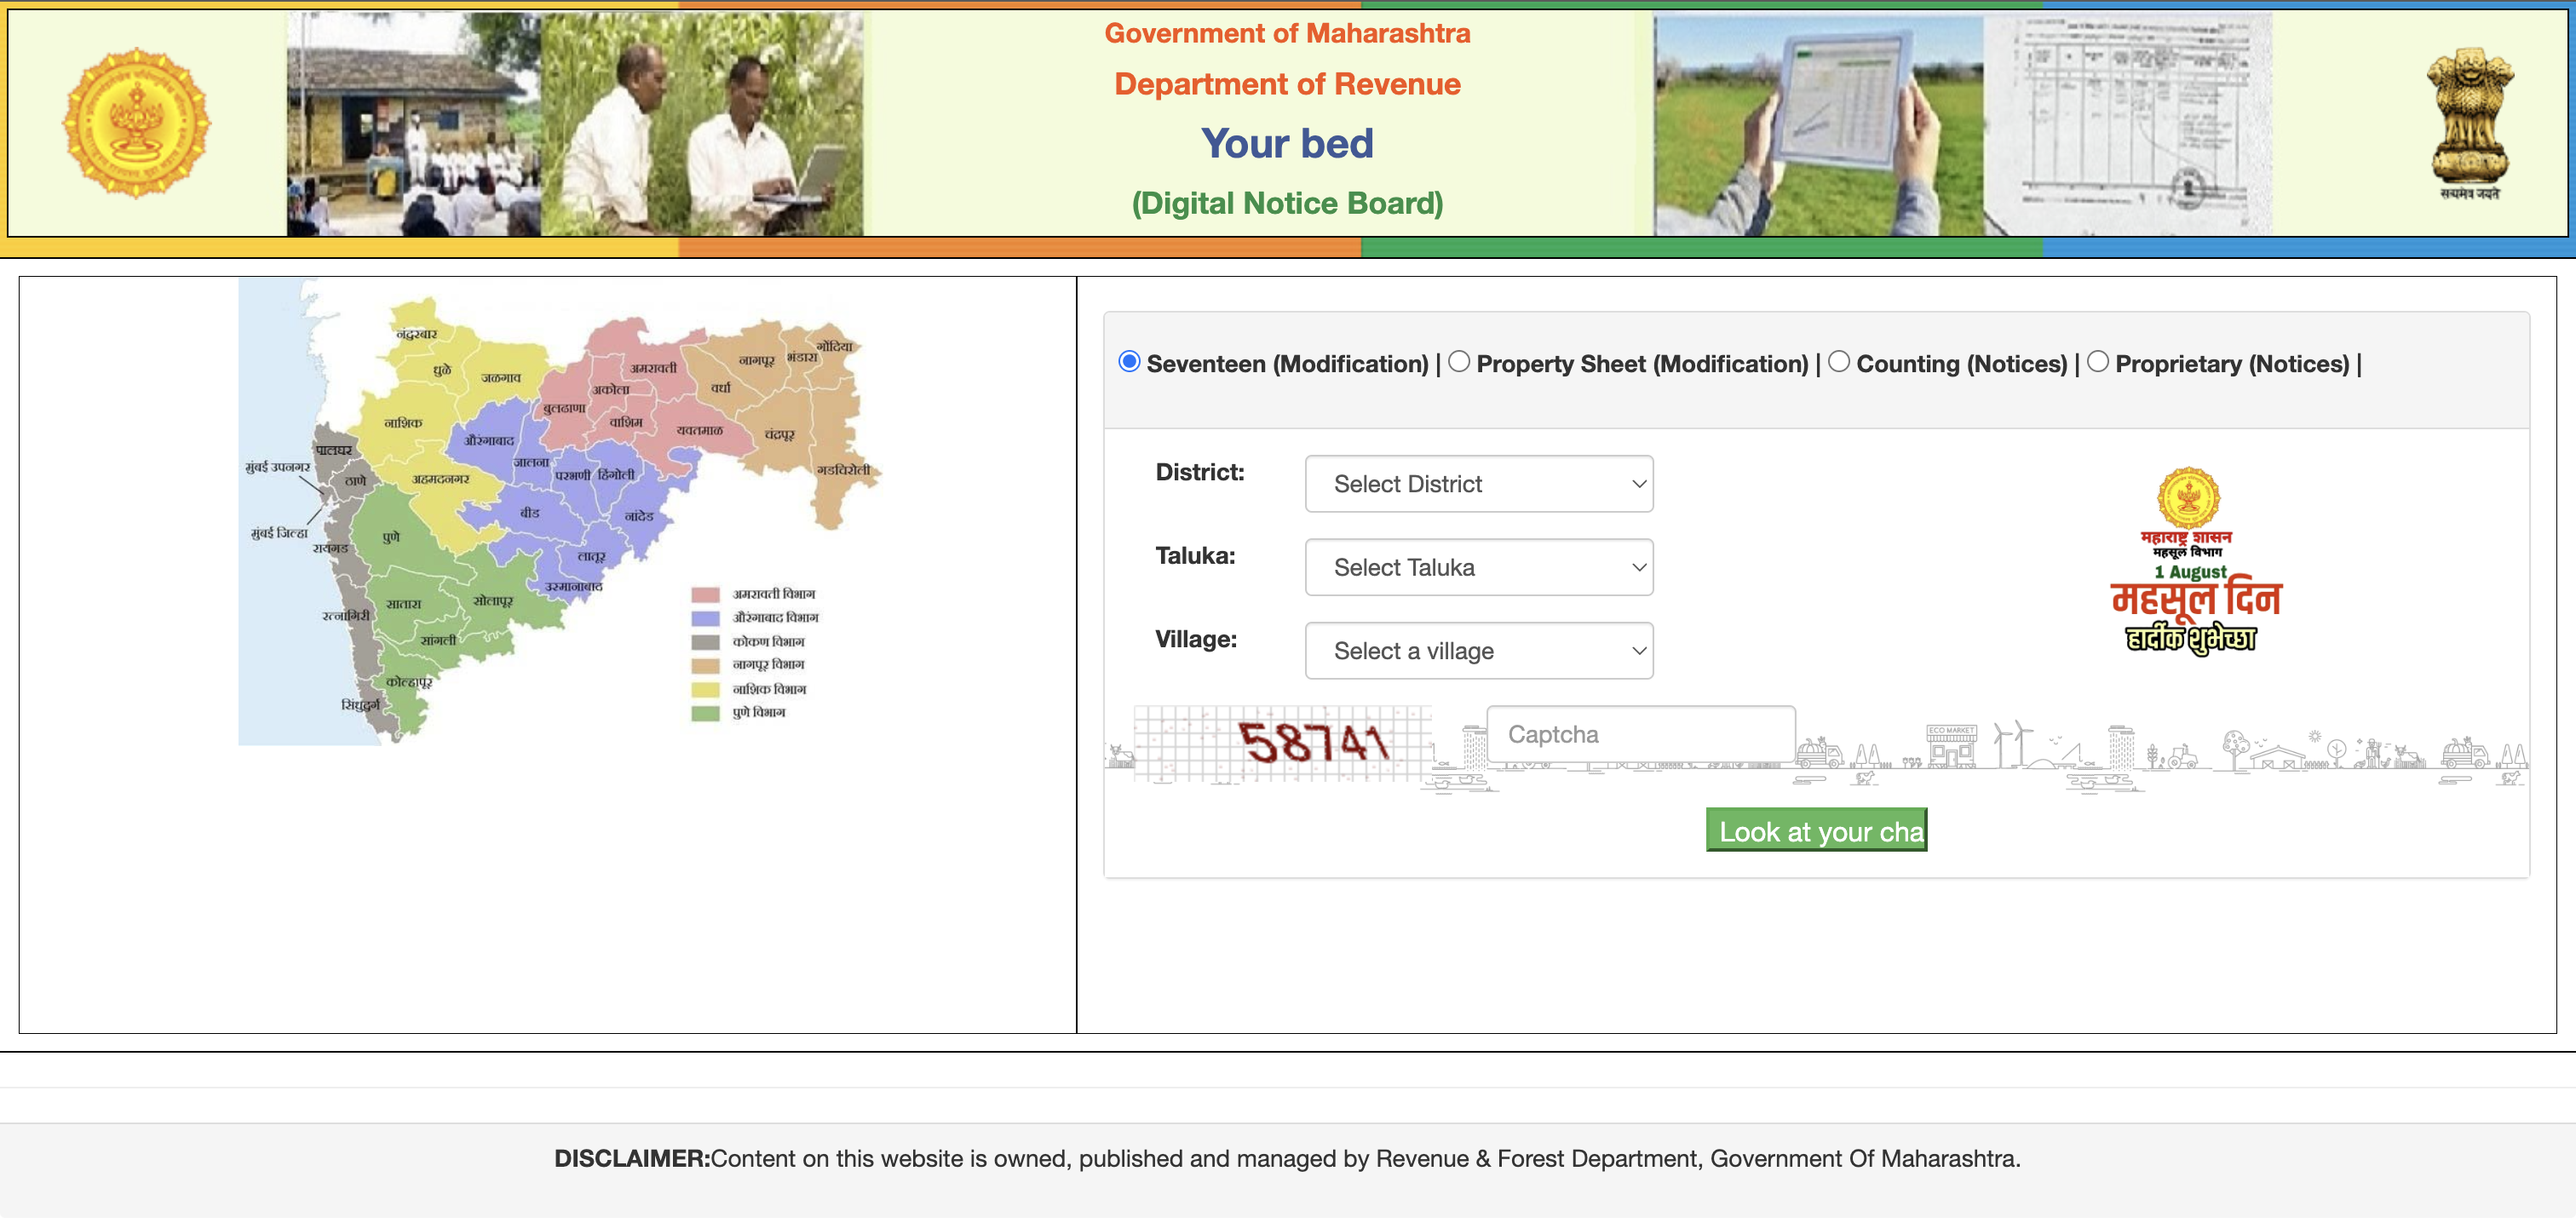Expand the Select Taluka dropdown
Screen dimensions: 2576x1223
tap(1479, 567)
